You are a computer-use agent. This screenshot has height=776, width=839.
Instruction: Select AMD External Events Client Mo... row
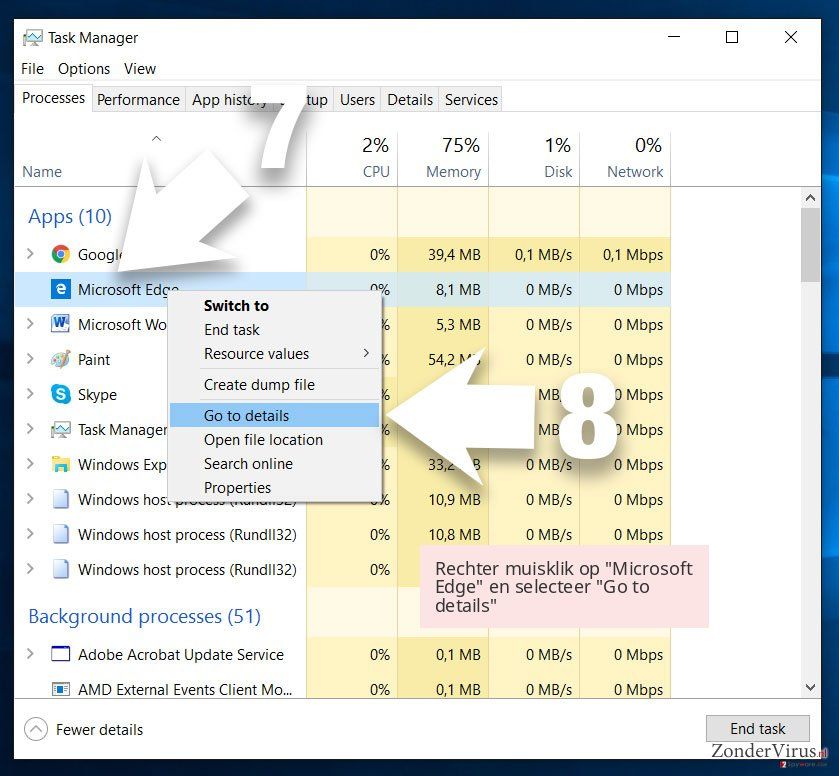[x=342, y=689]
